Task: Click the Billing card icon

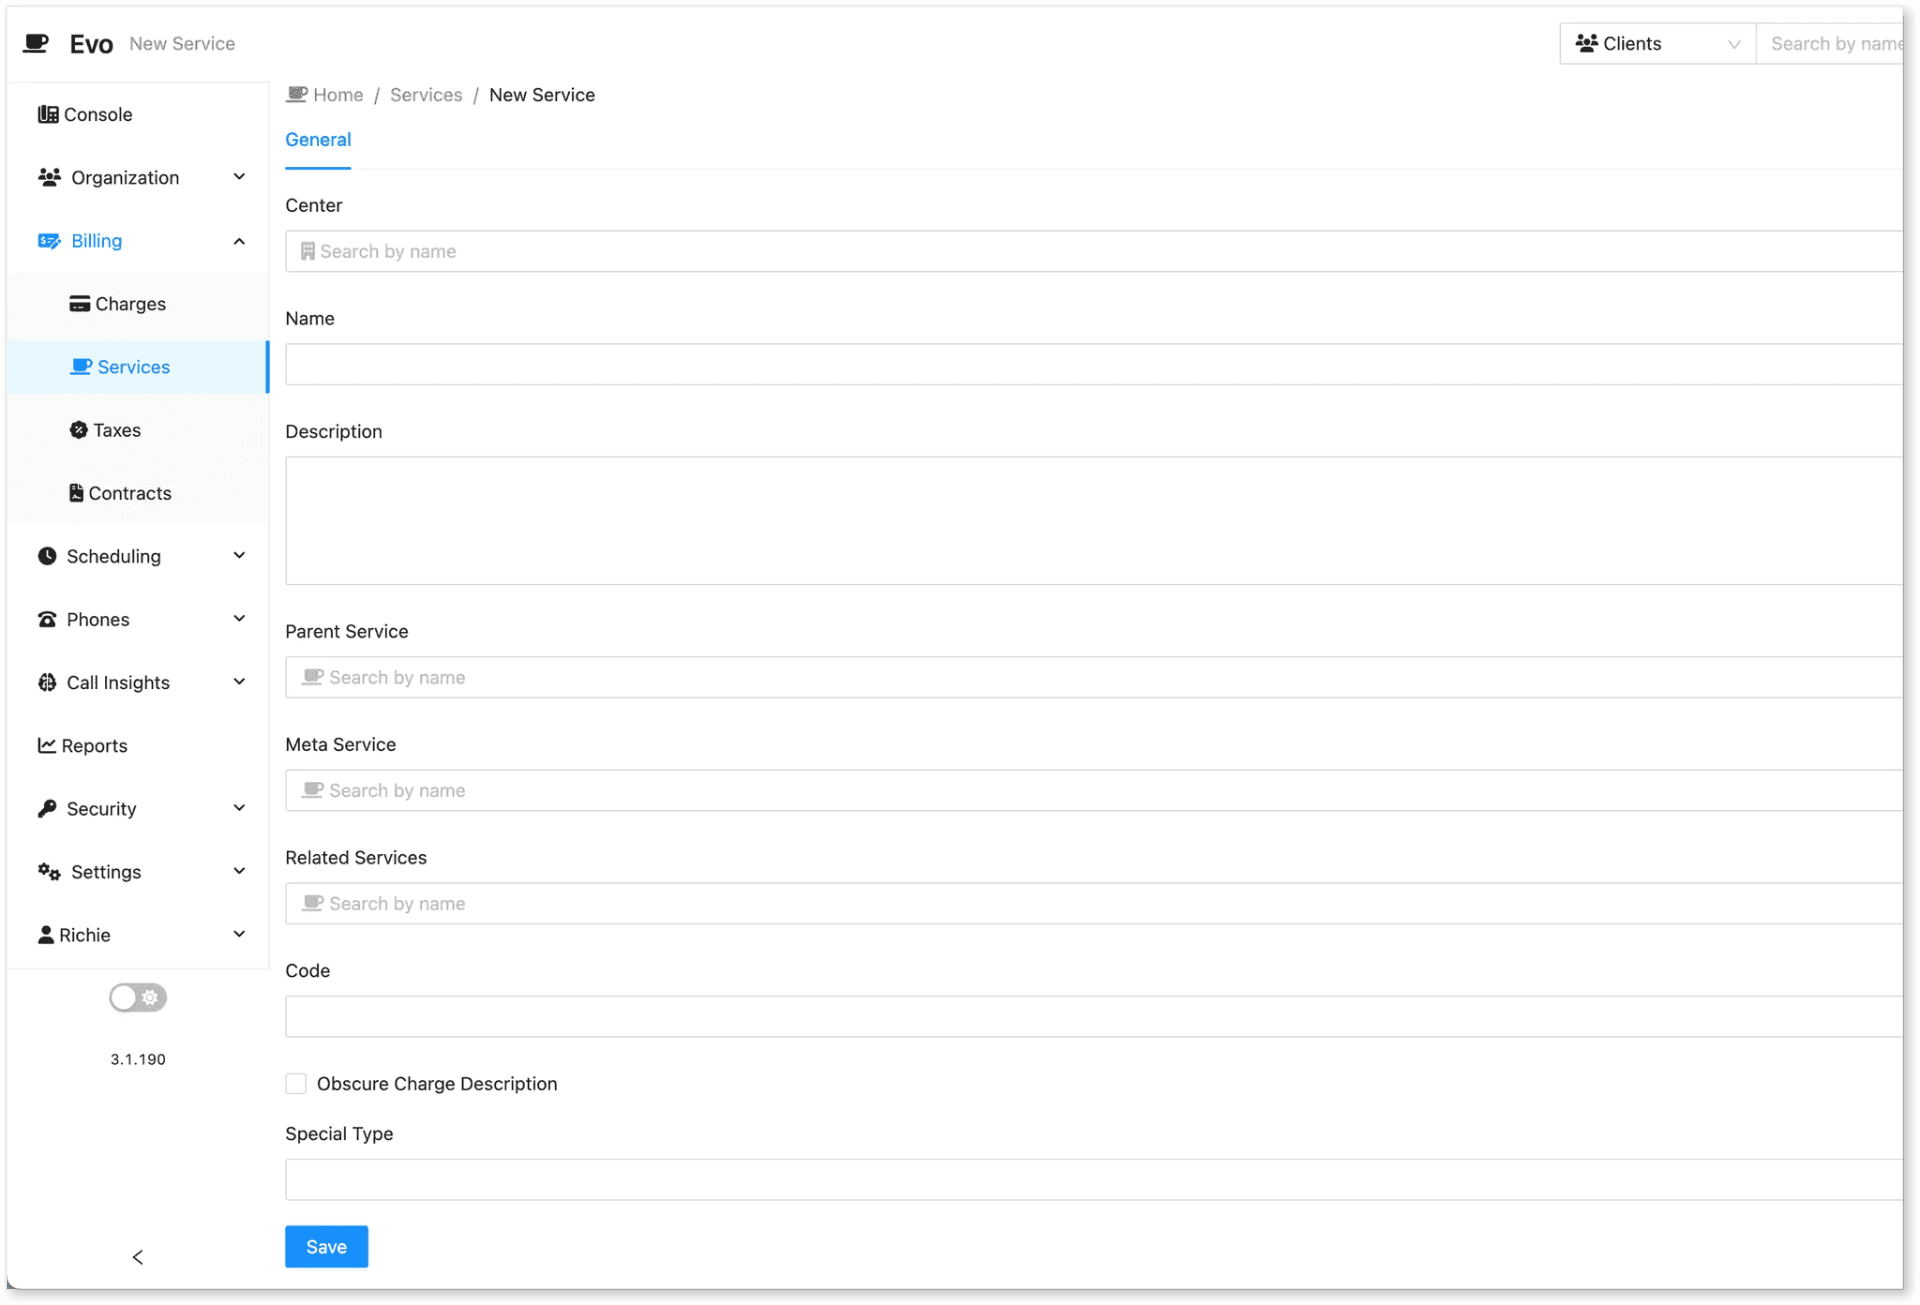Action: [x=49, y=241]
